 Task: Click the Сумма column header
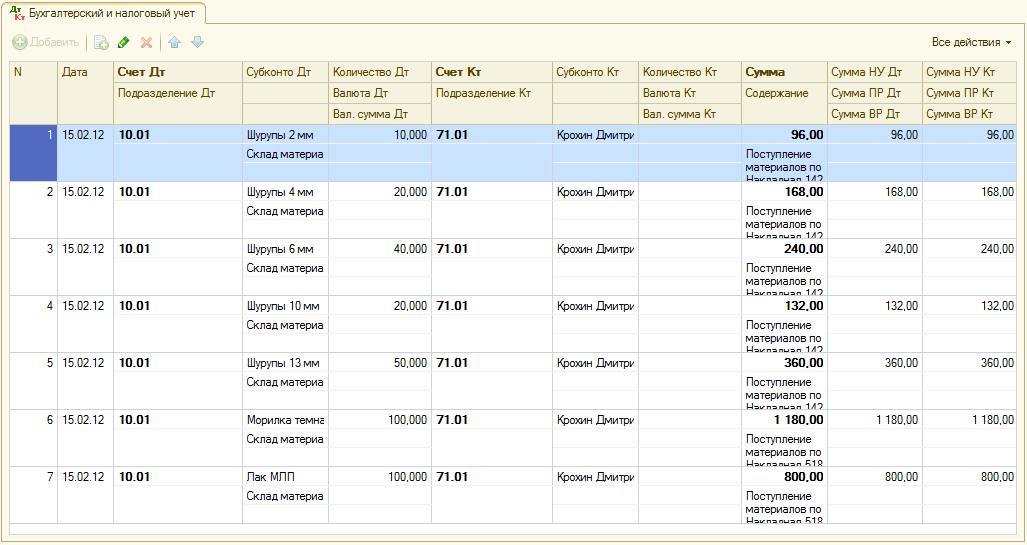pos(784,72)
